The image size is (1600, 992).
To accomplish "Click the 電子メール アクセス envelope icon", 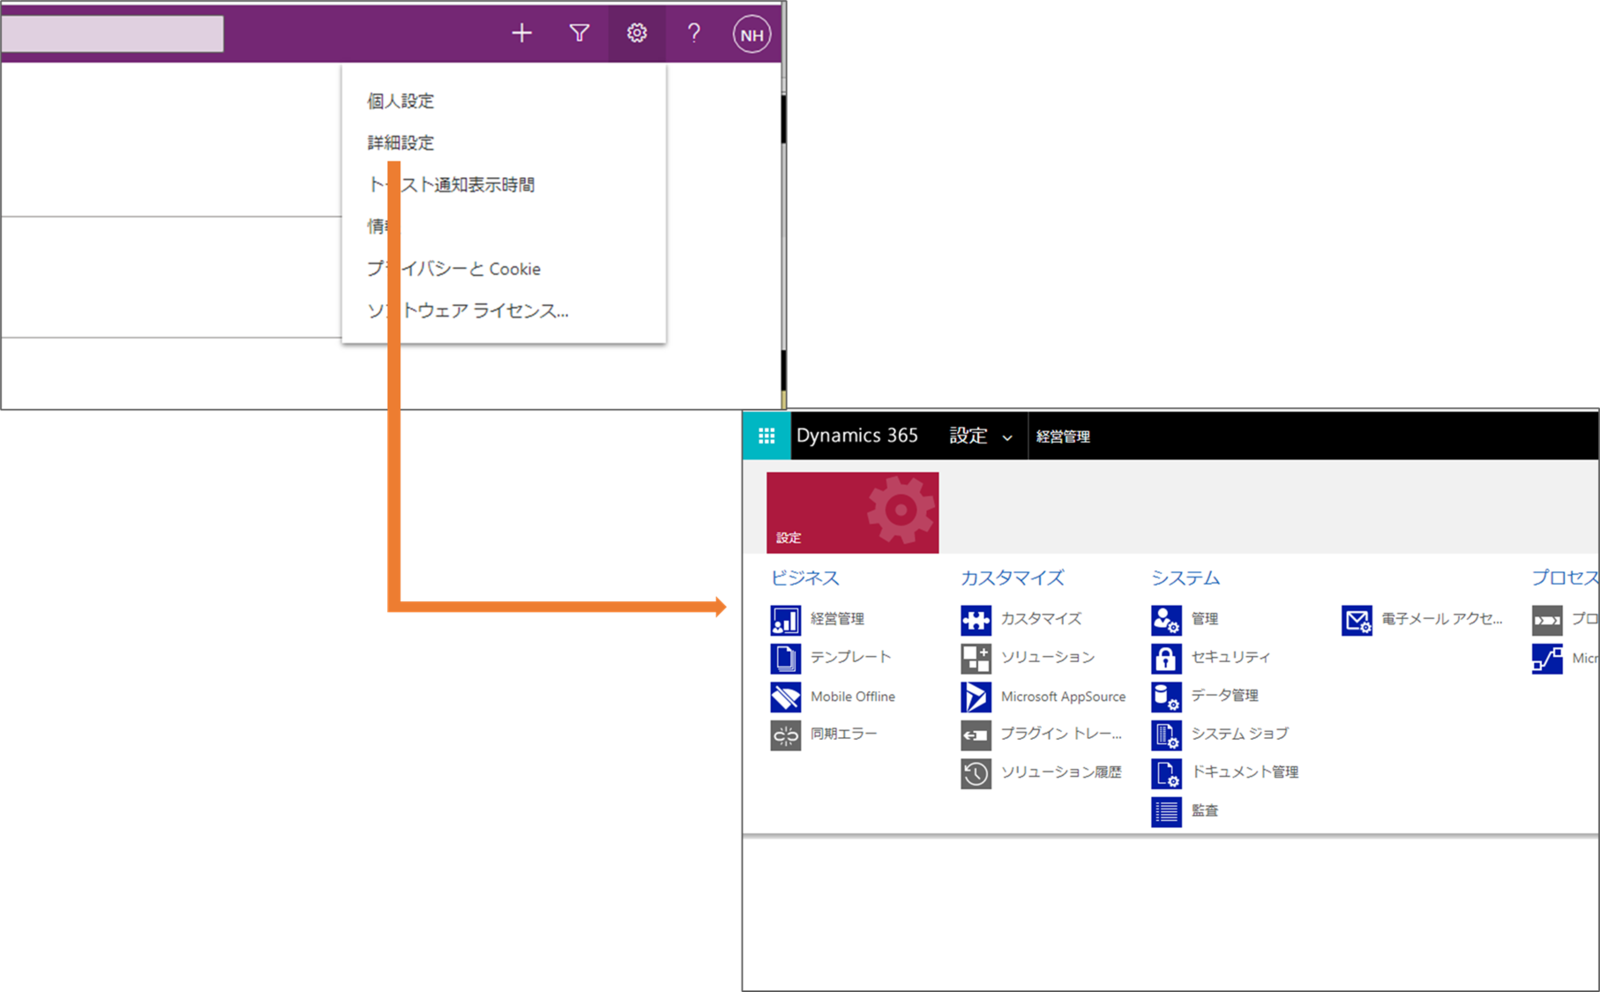I will point(1357,620).
